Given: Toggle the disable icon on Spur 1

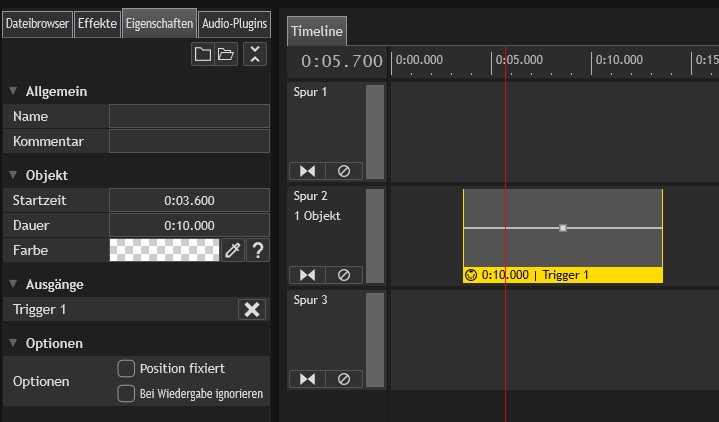Looking at the screenshot, I should click(x=344, y=171).
